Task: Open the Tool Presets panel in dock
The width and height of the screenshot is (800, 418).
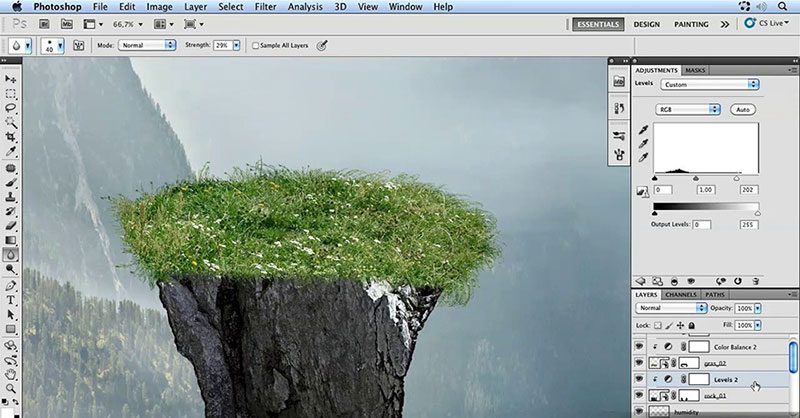Action: 619,135
